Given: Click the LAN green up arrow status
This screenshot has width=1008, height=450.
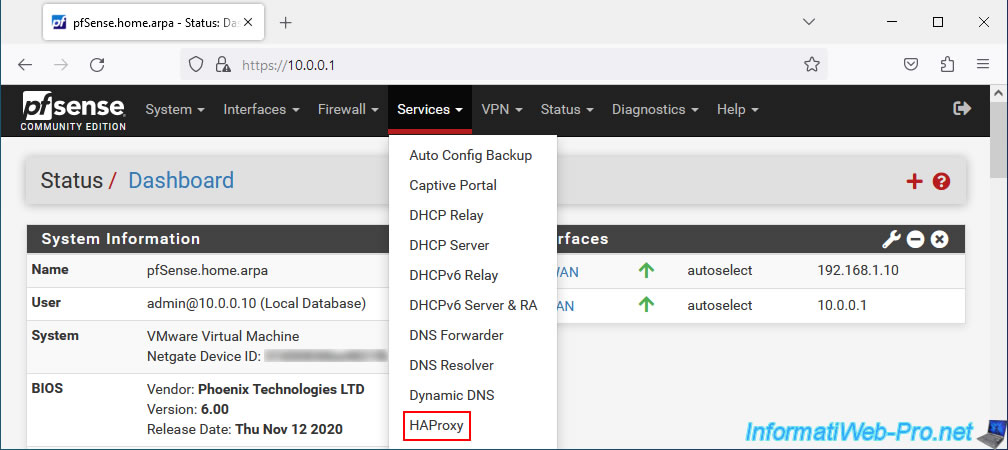Looking at the screenshot, I should click(646, 305).
